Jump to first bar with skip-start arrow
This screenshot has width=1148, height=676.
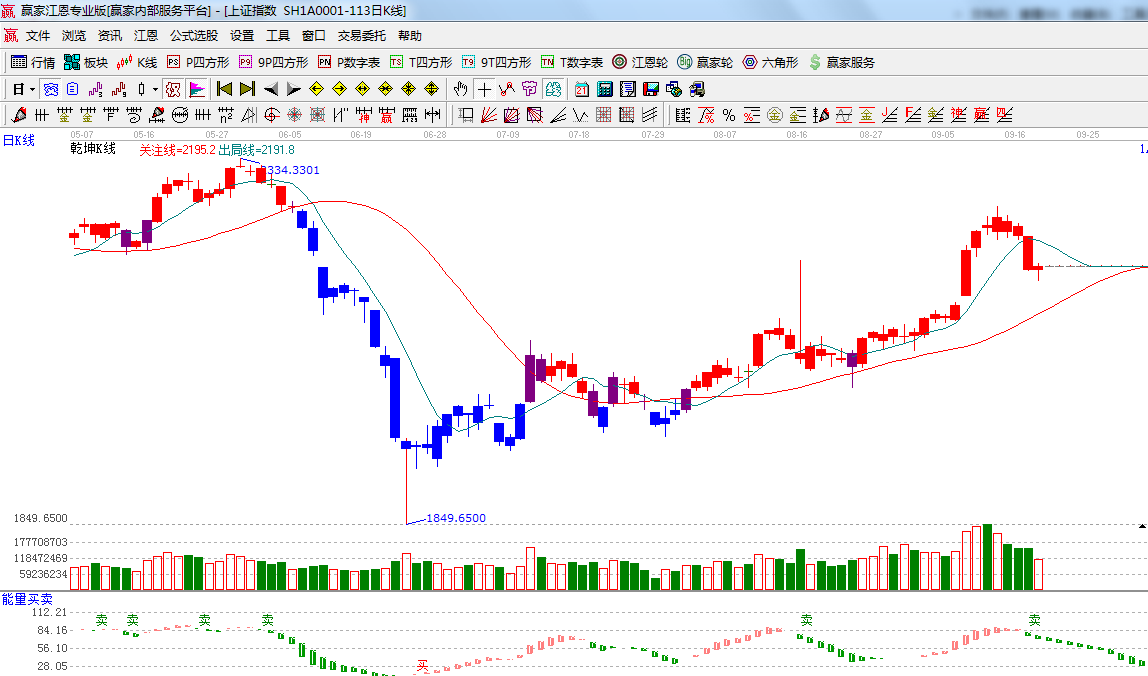pos(224,89)
